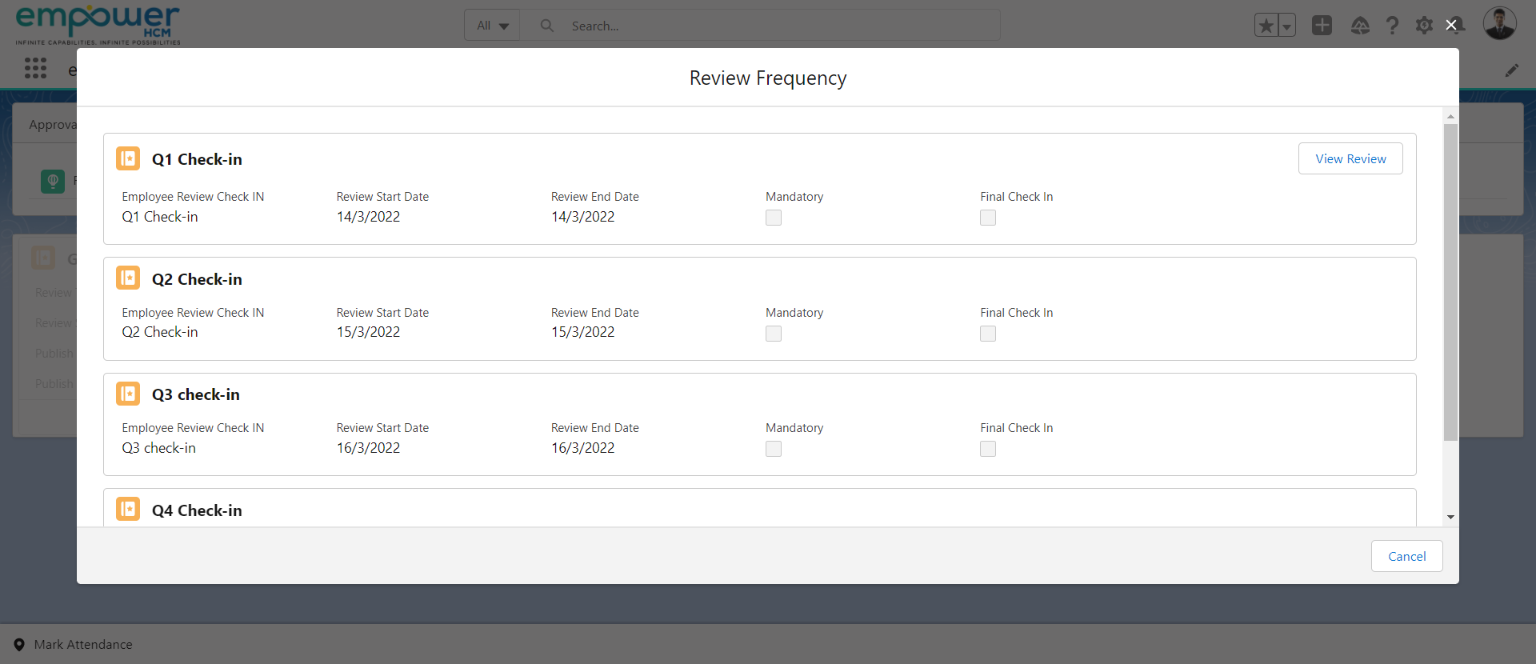
Task: Enable Mandatory for Q3 check-in
Action: point(773,448)
